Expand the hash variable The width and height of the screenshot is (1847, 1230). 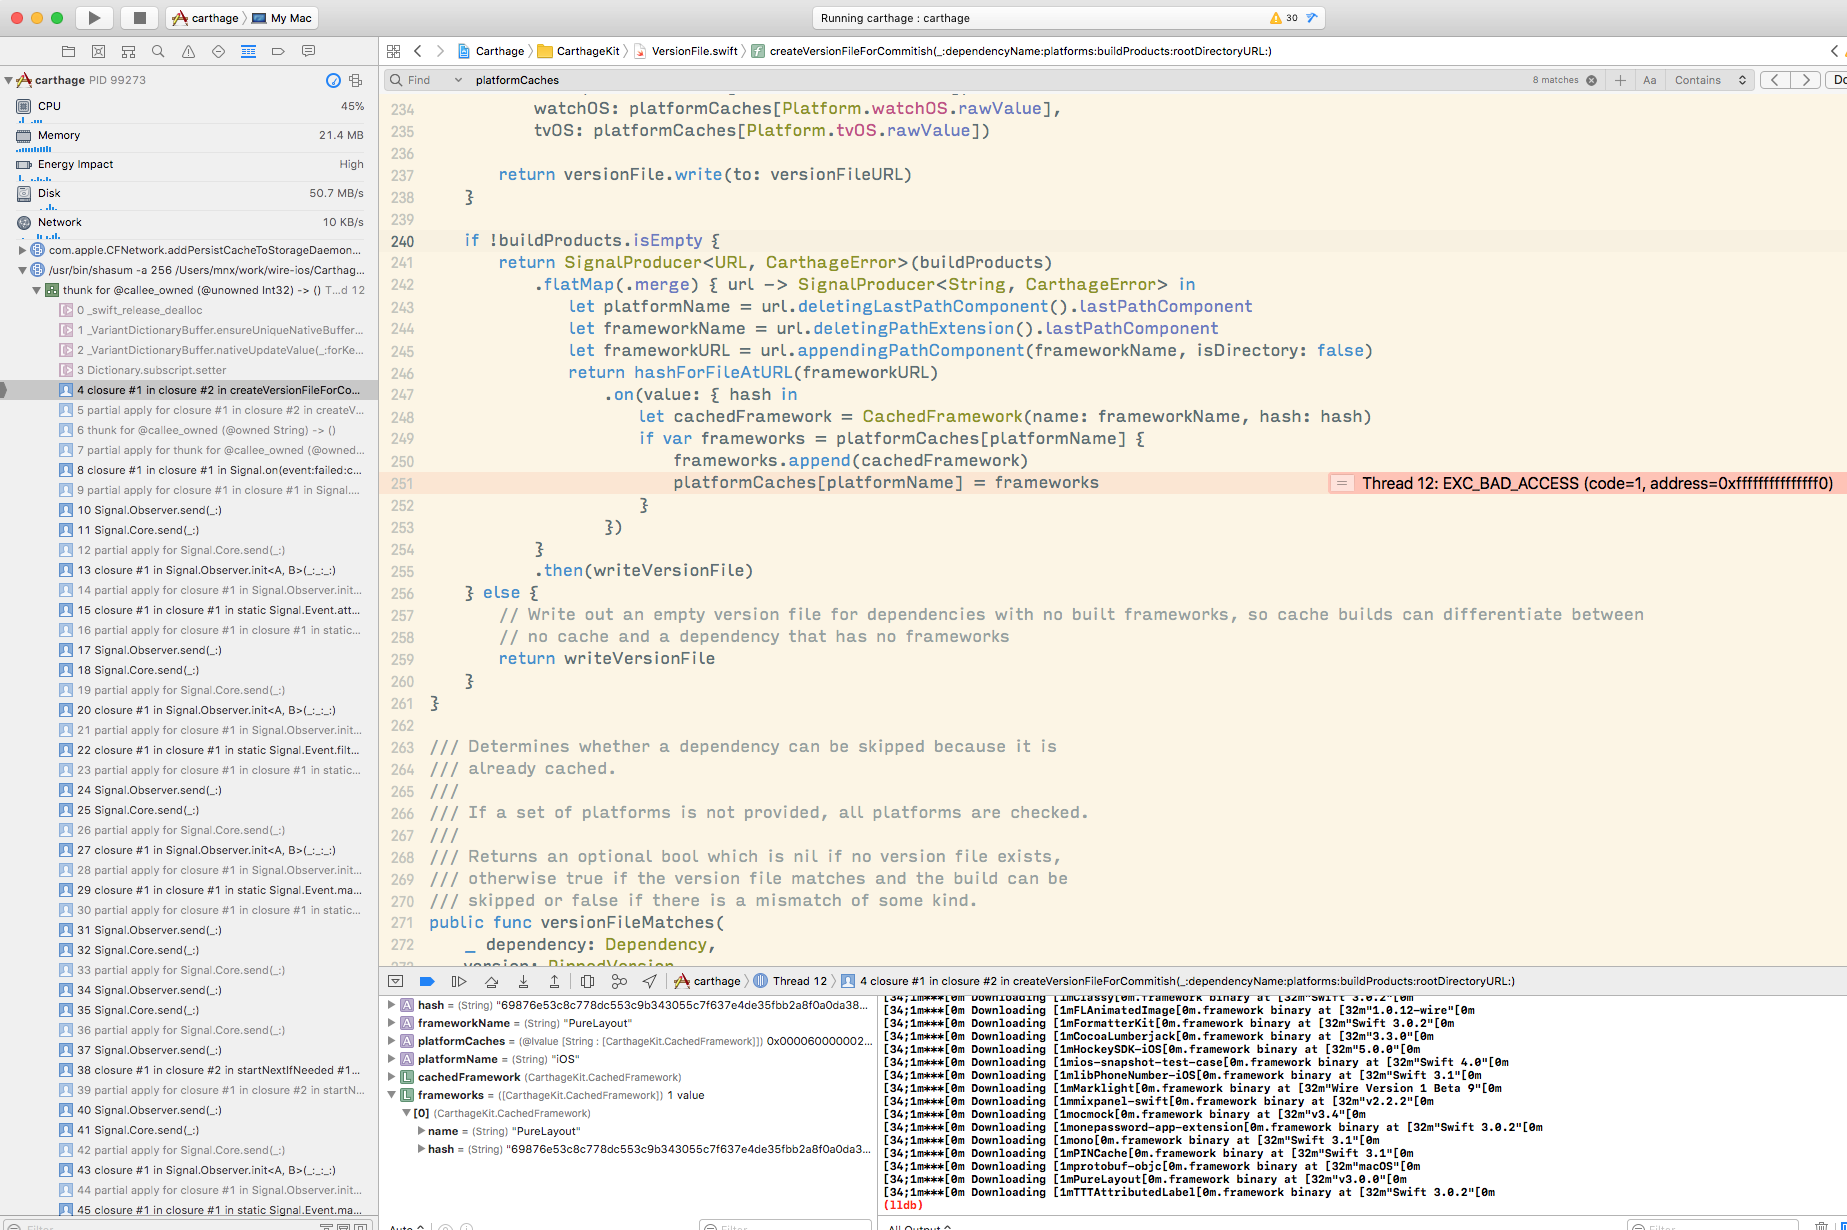tap(391, 1005)
